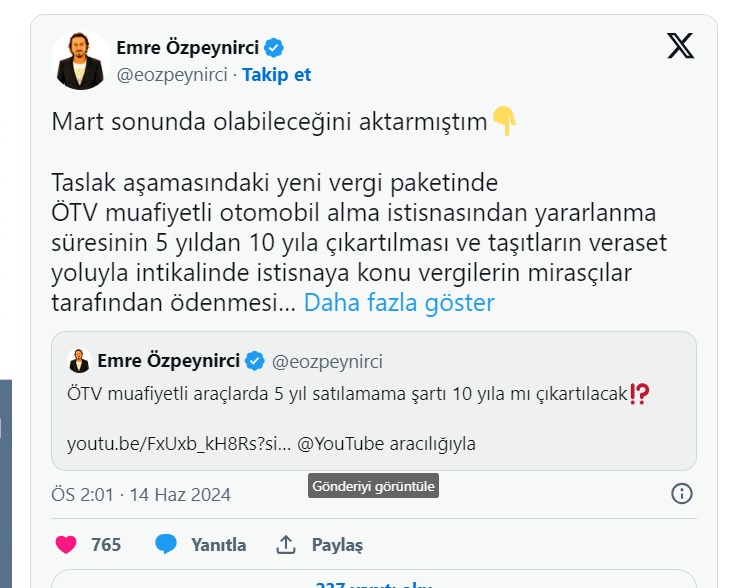Viewport: 744px width, 588px height.
Task: Open the tweet info circle icon
Action: 682,494
